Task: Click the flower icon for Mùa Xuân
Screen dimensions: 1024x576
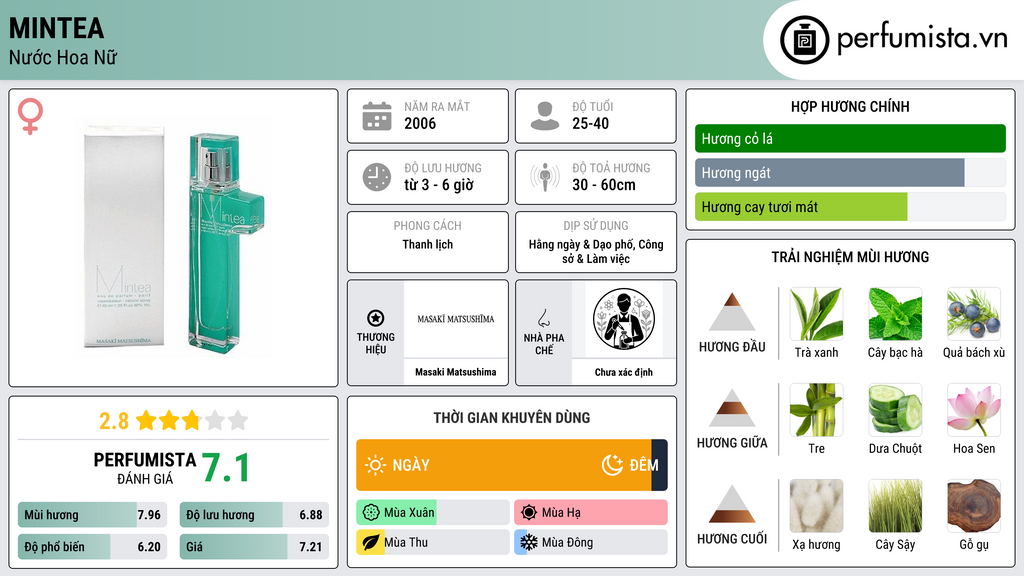Action: (371, 512)
